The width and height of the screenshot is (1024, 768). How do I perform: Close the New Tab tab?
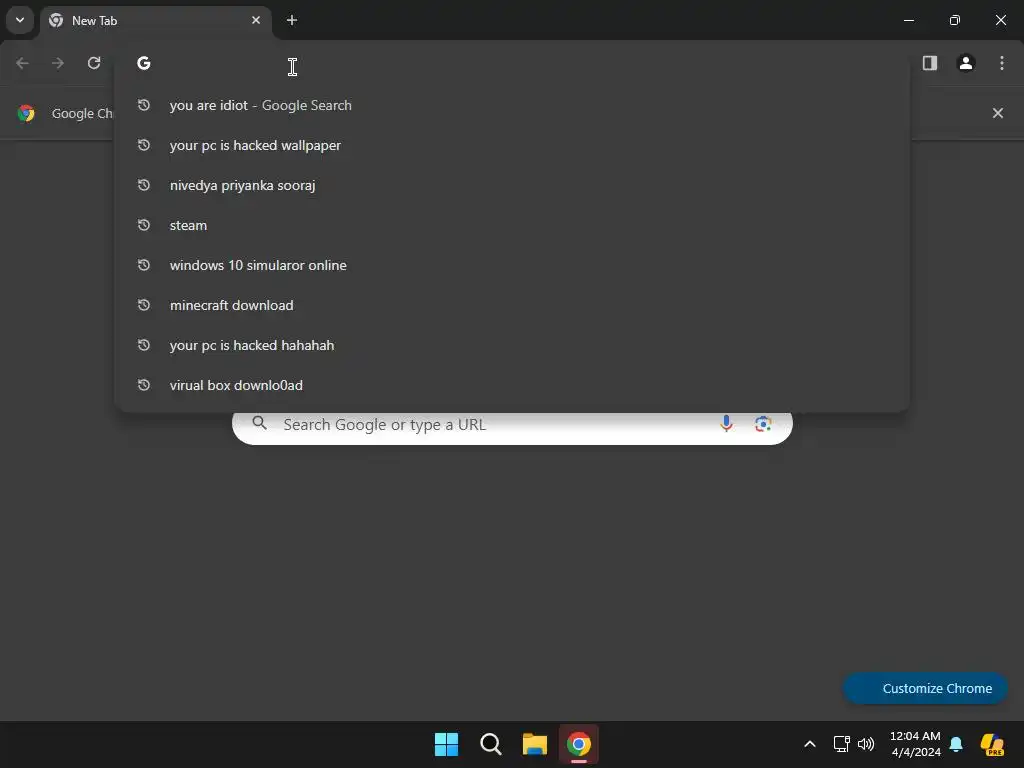click(256, 20)
